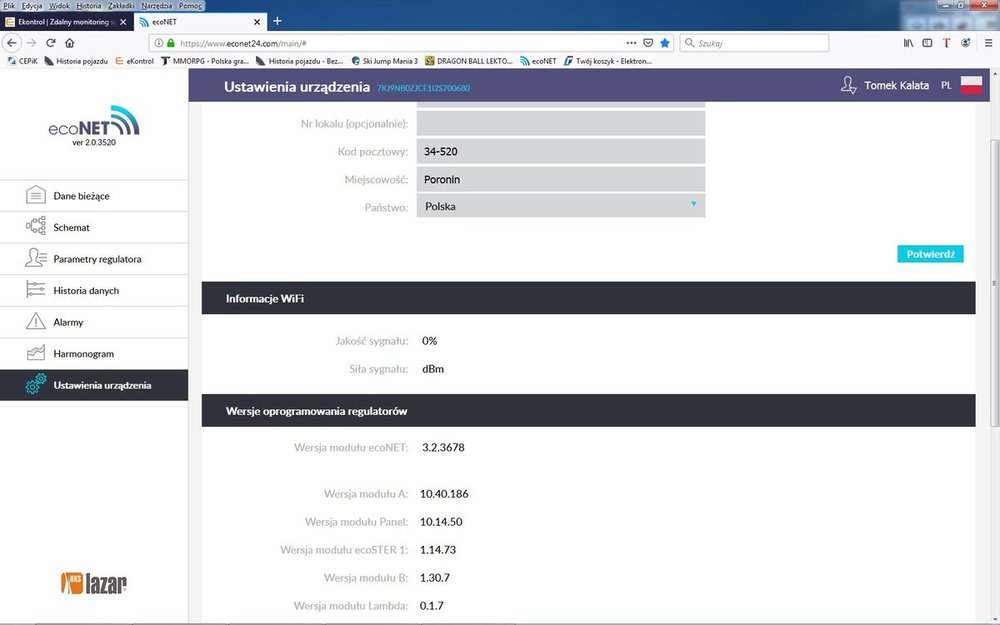Click the user profile icon by Tomek Kalata

click(848, 86)
